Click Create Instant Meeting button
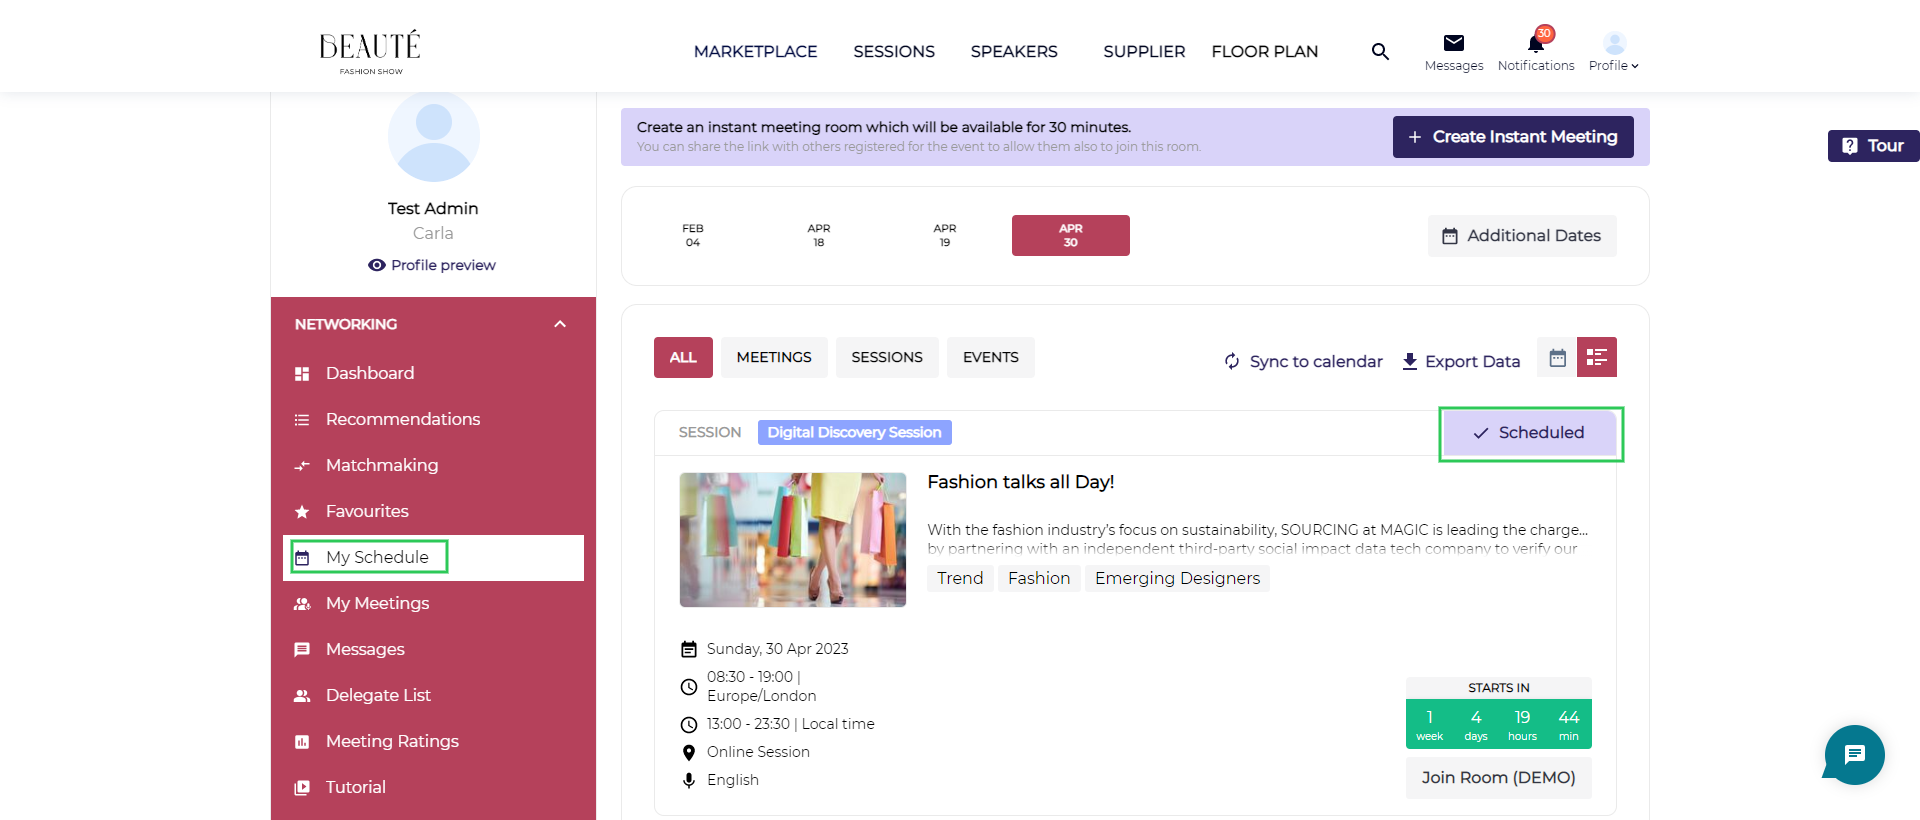Image resolution: width=1920 pixels, height=820 pixels. (x=1512, y=137)
